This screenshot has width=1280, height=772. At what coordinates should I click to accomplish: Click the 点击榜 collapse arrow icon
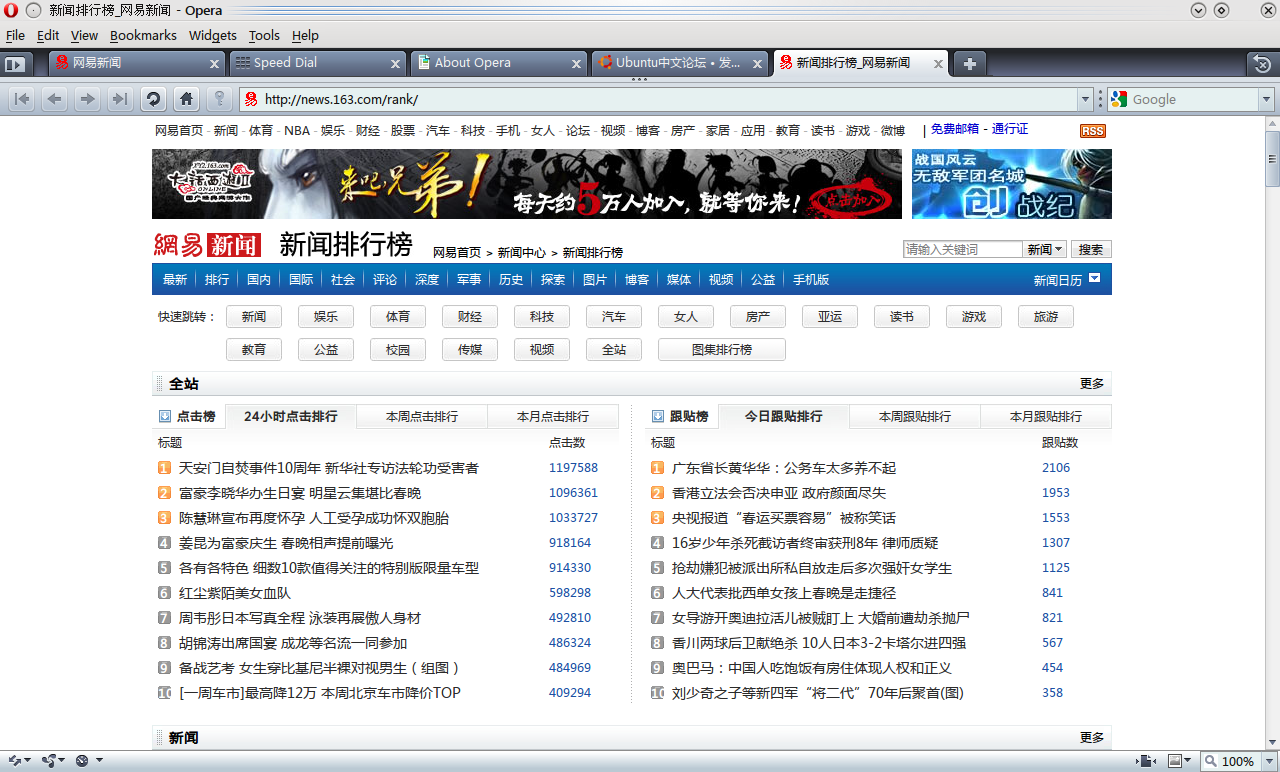(x=165, y=416)
